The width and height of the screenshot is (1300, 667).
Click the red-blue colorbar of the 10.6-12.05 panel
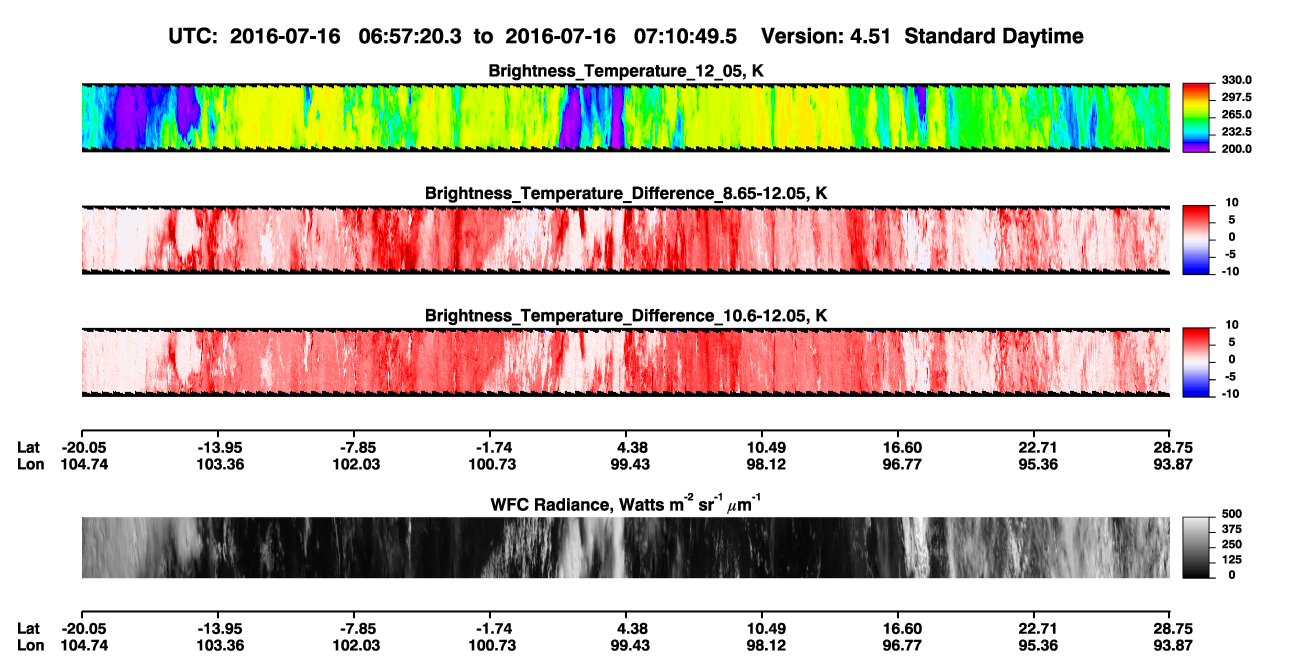pyautogui.click(x=1196, y=363)
